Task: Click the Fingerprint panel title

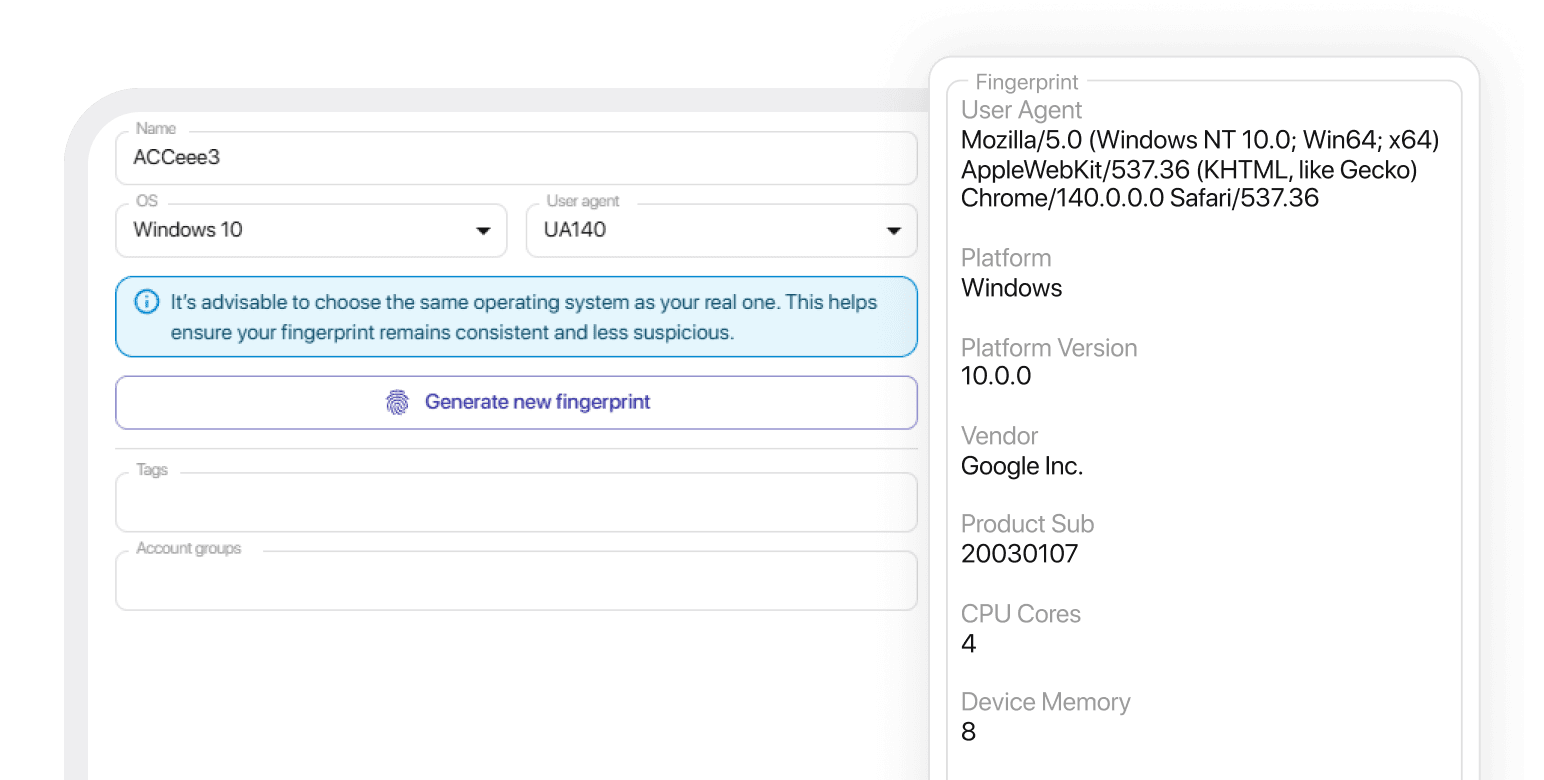Action: 1027,82
